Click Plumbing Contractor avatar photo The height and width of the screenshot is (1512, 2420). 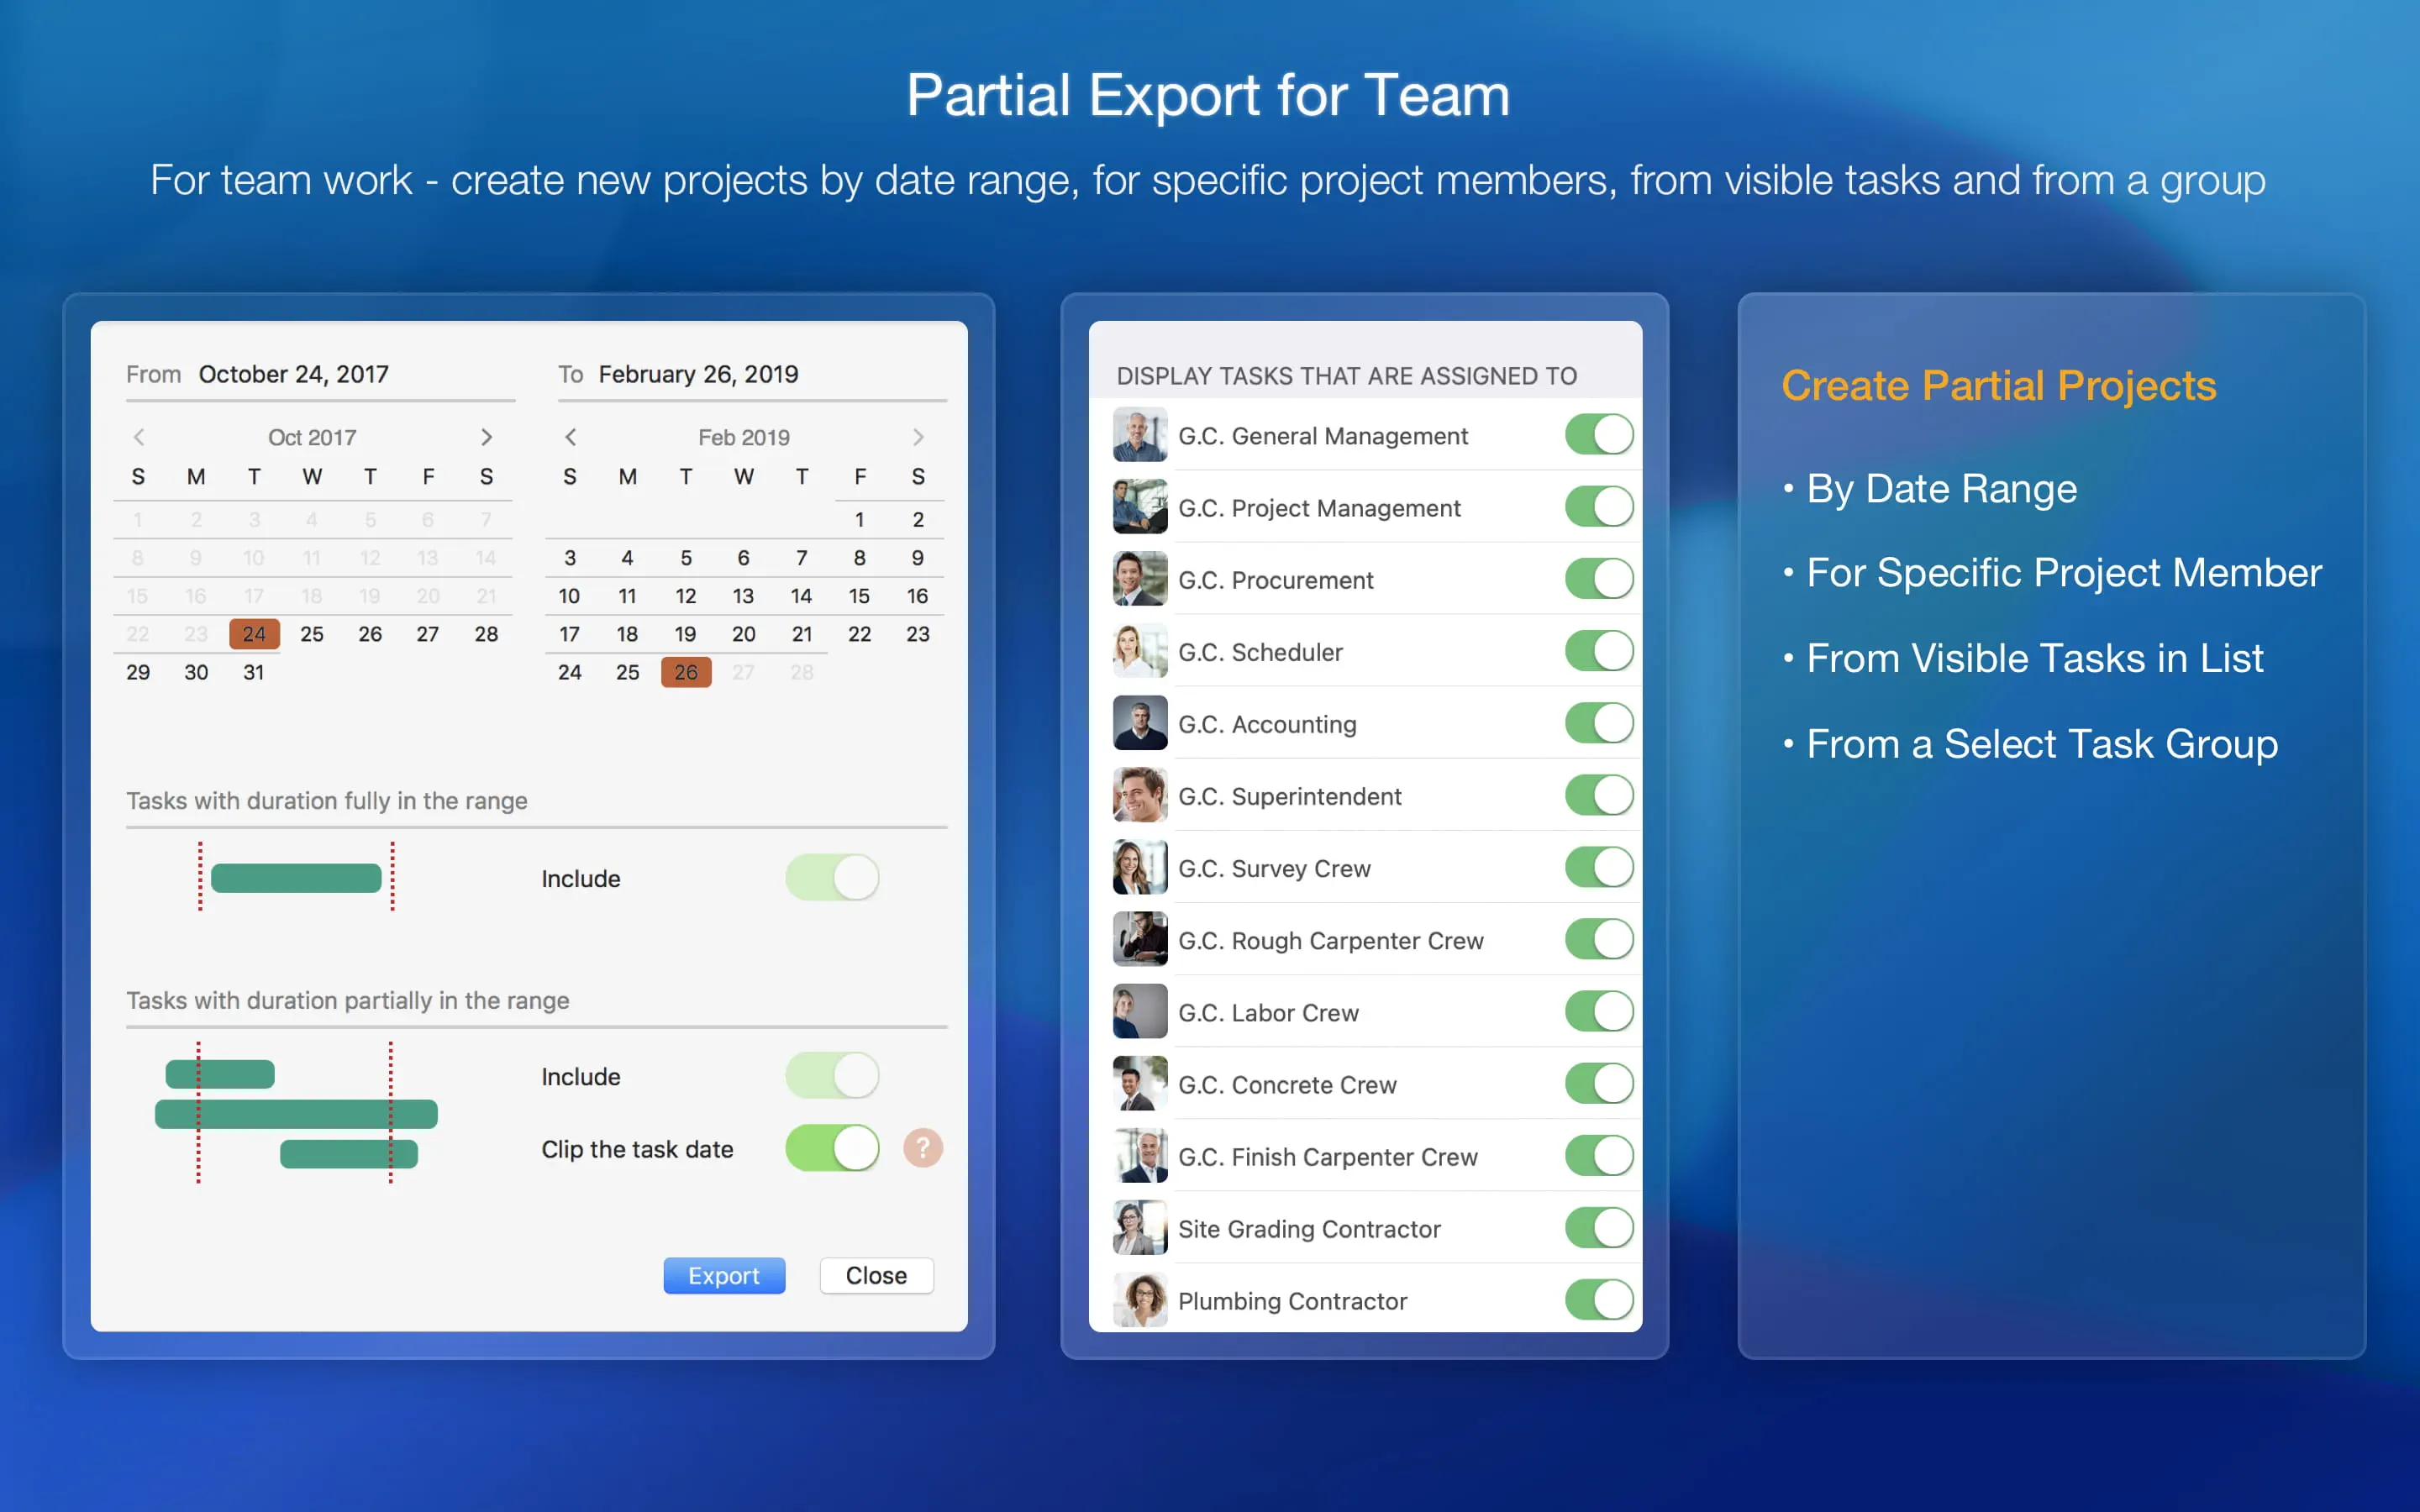point(1139,1300)
